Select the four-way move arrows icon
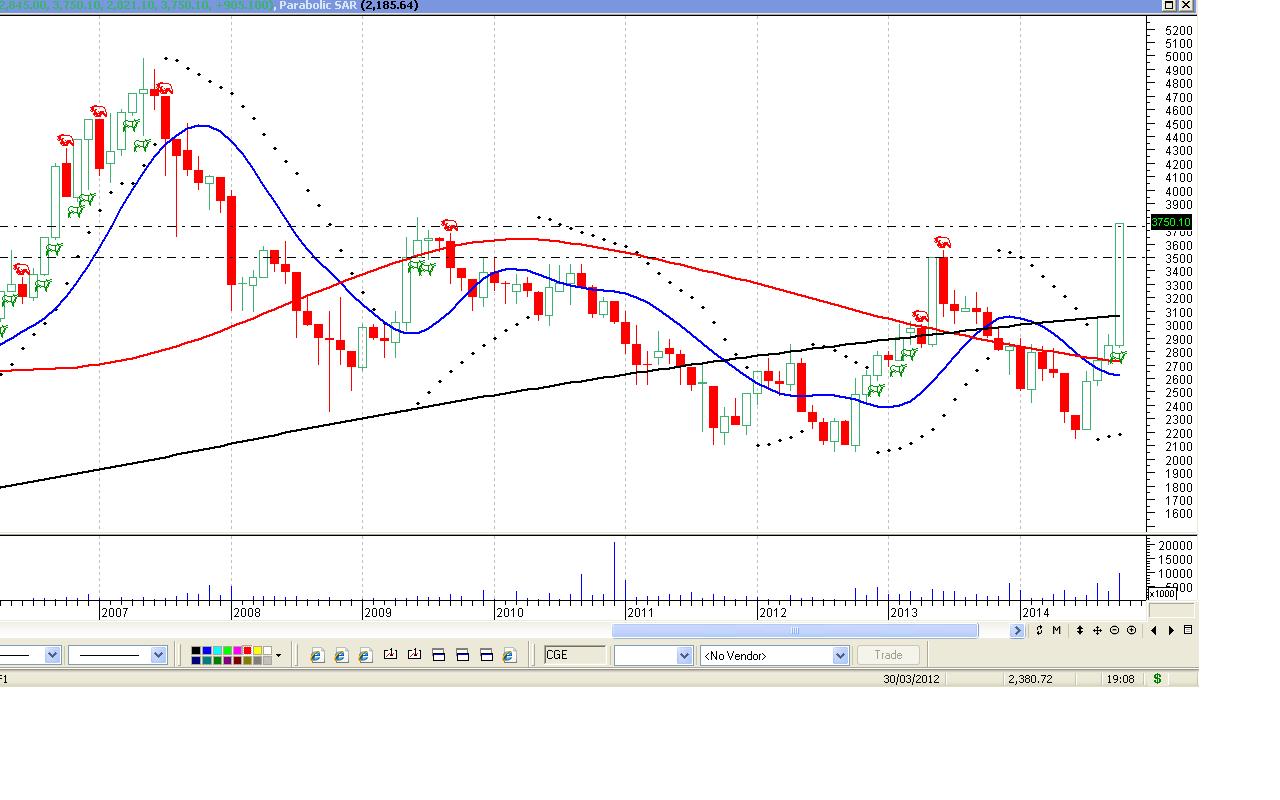Viewport: 1280px width, 800px height. [x=1097, y=630]
